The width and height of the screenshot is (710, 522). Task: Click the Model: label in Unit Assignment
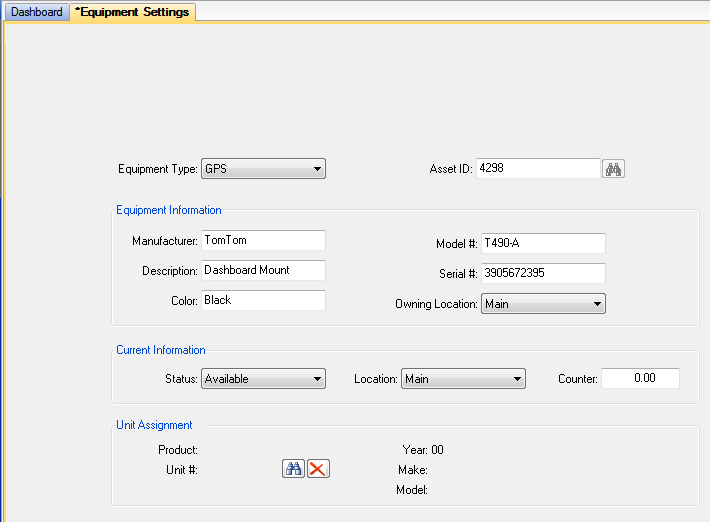(x=412, y=490)
